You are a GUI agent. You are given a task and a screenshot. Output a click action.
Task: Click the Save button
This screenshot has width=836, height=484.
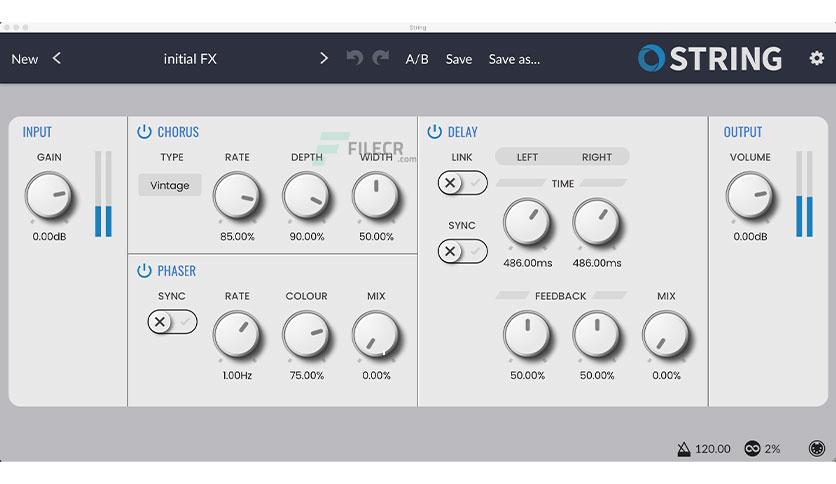point(459,59)
